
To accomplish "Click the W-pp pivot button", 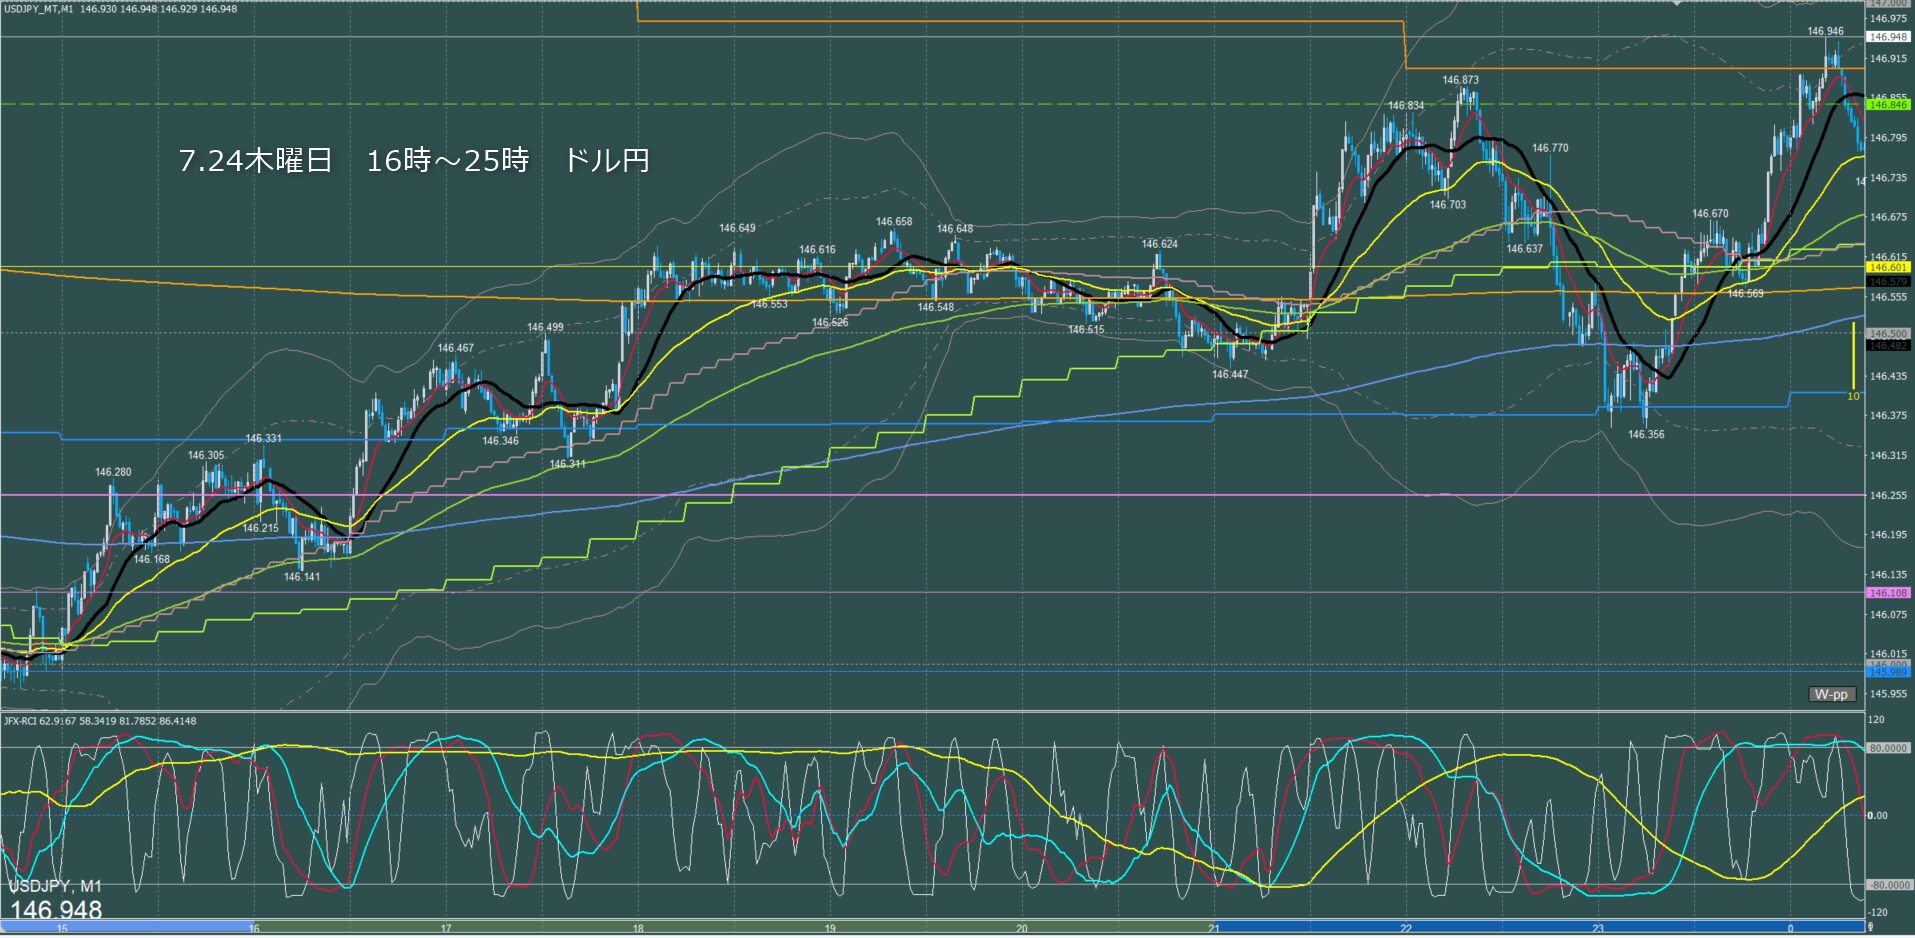I will (1831, 695).
